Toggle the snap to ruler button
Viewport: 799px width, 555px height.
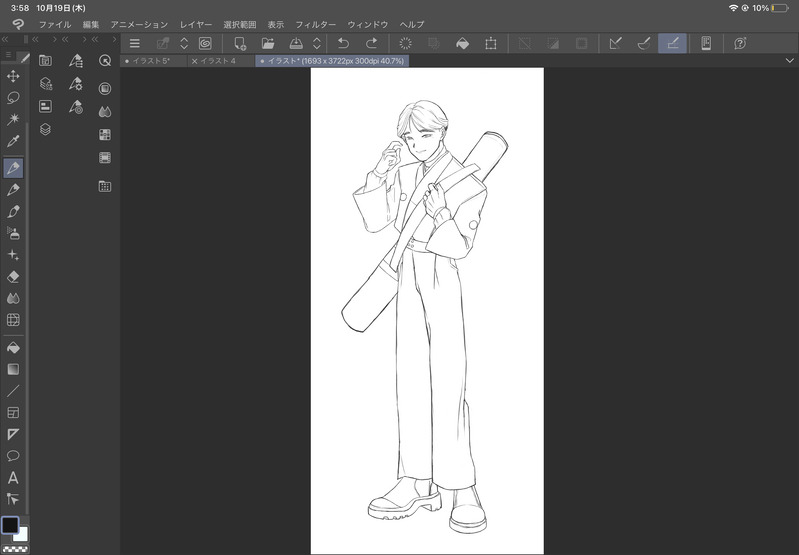tap(615, 43)
